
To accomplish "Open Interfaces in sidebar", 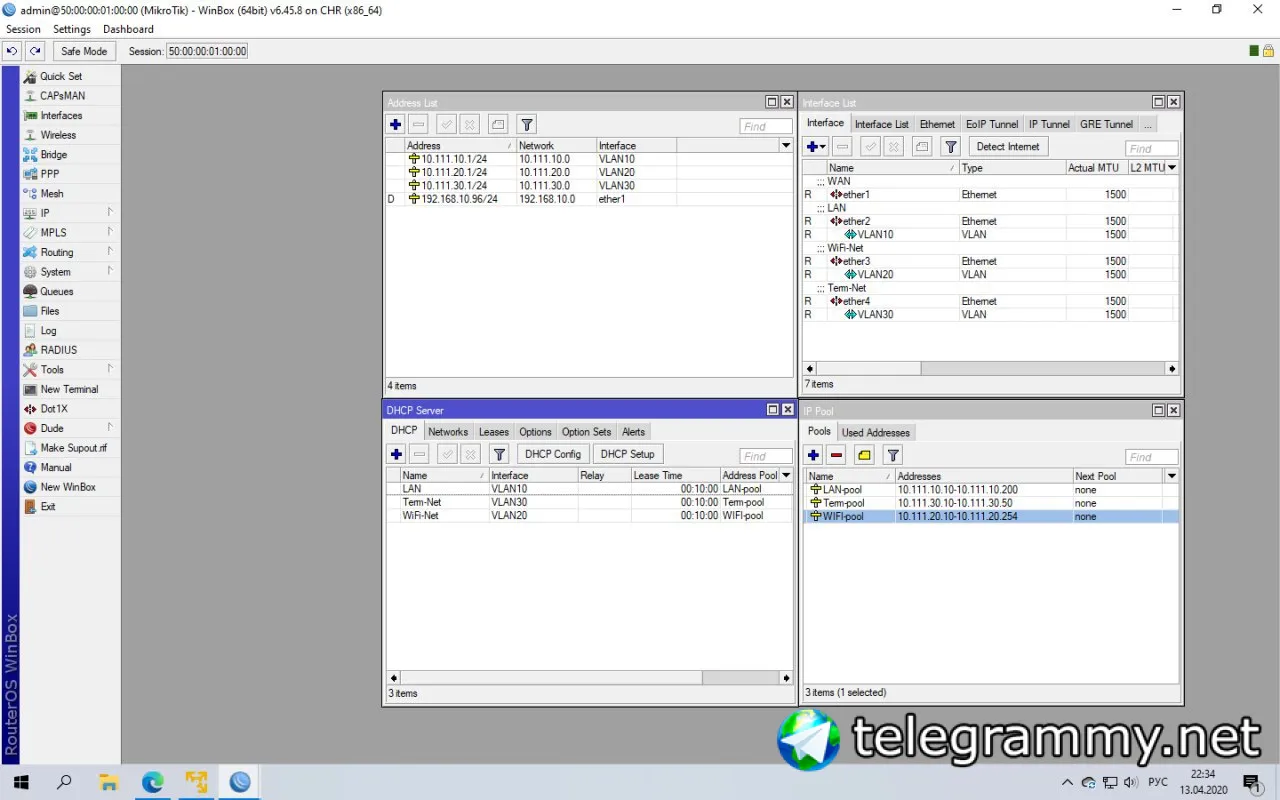I will (61, 115).
